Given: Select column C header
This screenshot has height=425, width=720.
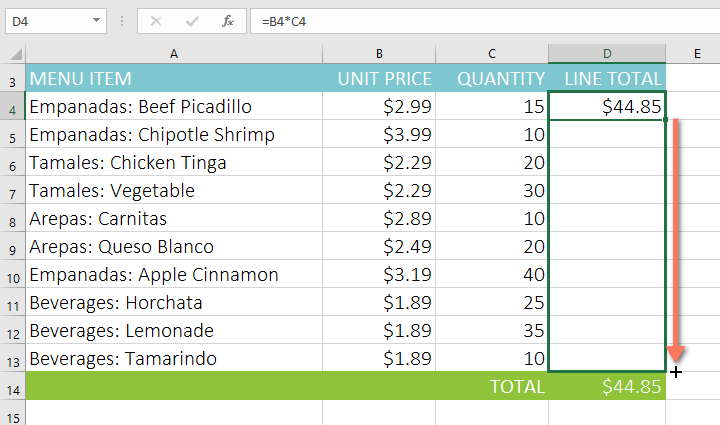Looking at the screenshot, I should (x=492, y=53).
